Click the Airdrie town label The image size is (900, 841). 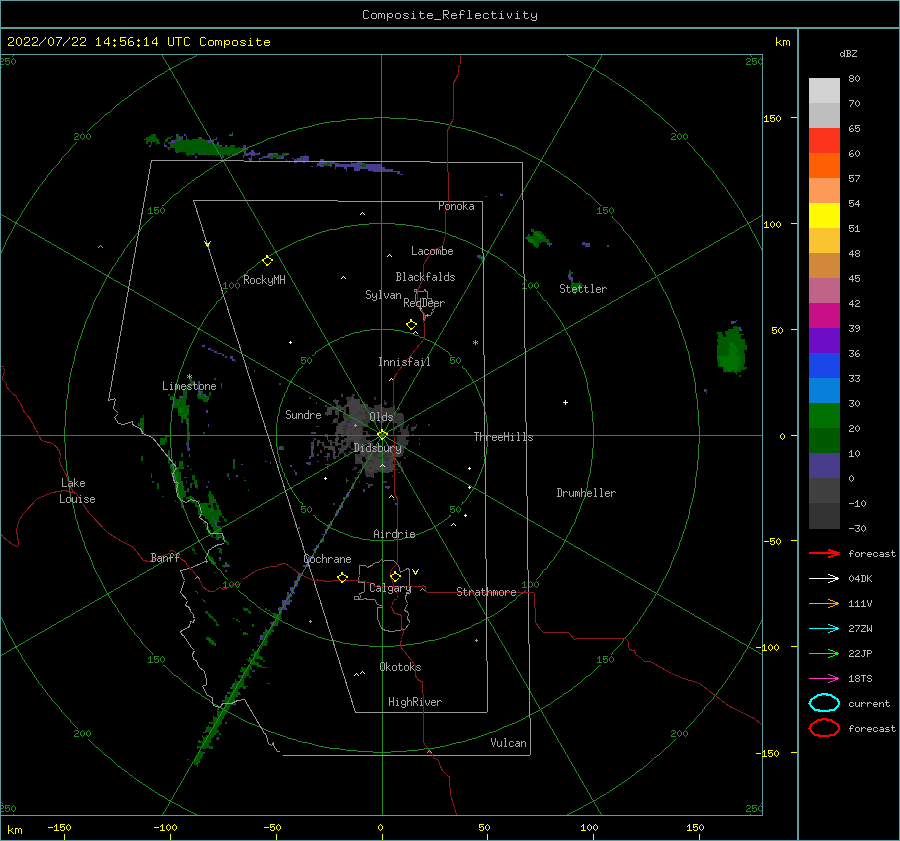tap(394, 534)
